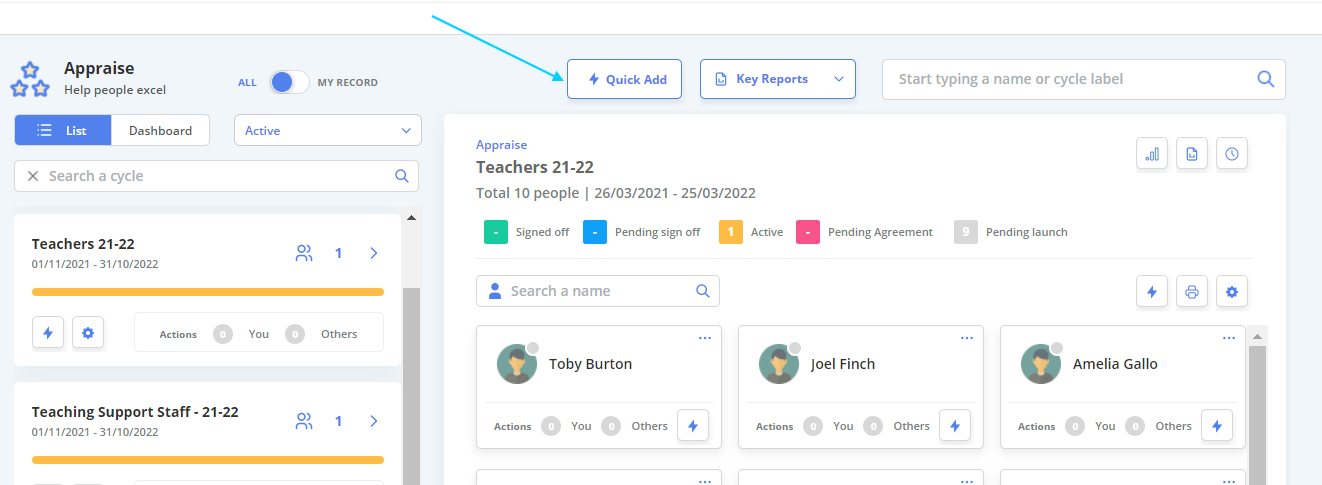Image resolution: width=1322 pixels, height=485 pixels.
Task: Click Teaching Support Staff progress bar
Action: [x=208, y=460]
